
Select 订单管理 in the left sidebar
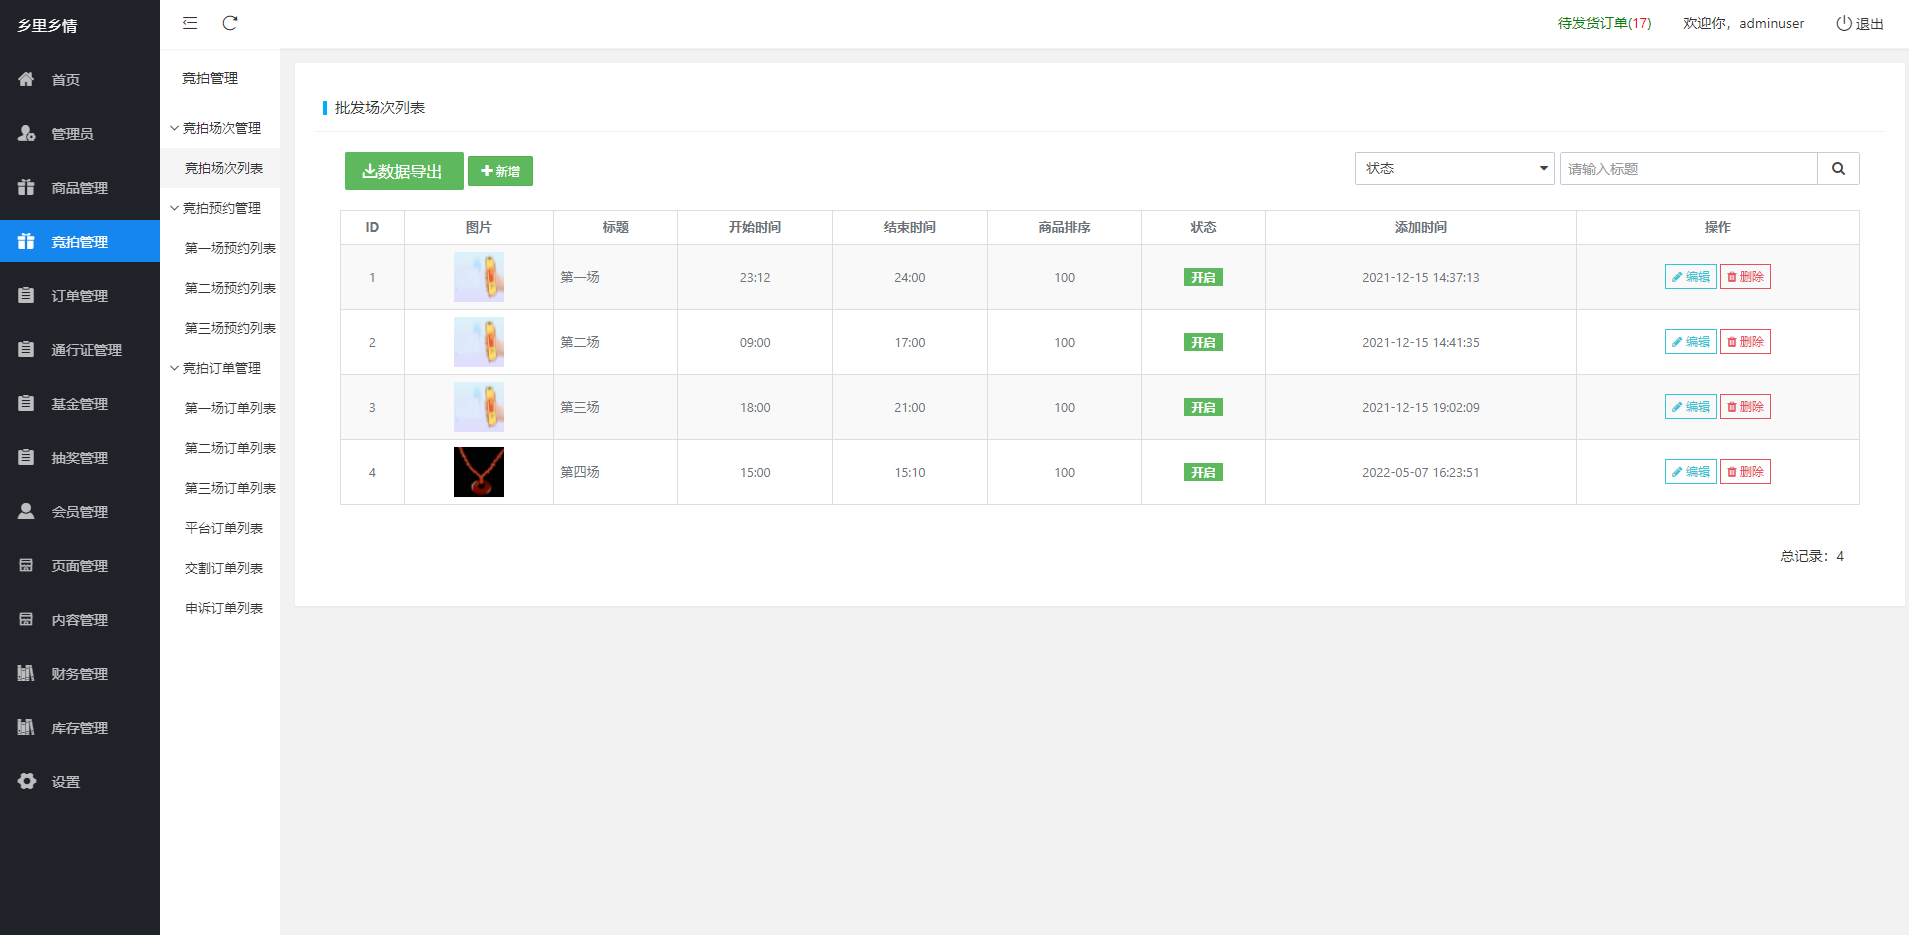tap(79, 295)
